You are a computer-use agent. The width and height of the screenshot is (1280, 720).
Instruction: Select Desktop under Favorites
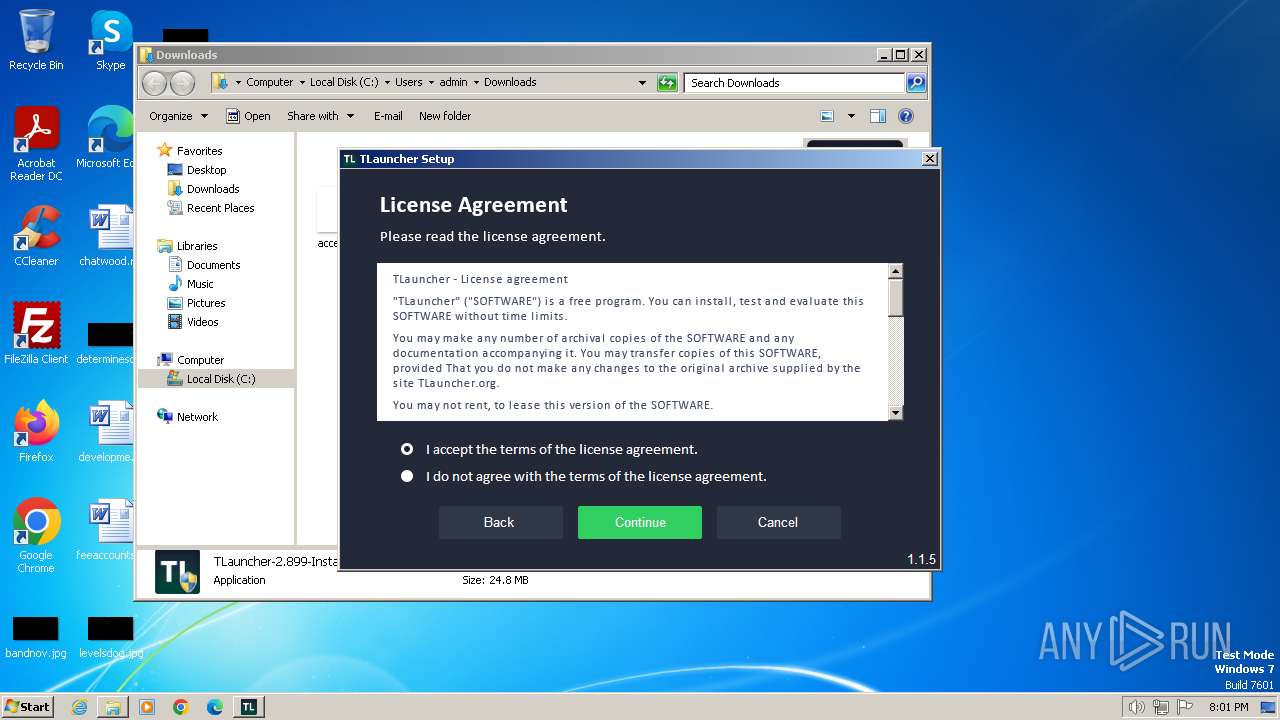206,170
